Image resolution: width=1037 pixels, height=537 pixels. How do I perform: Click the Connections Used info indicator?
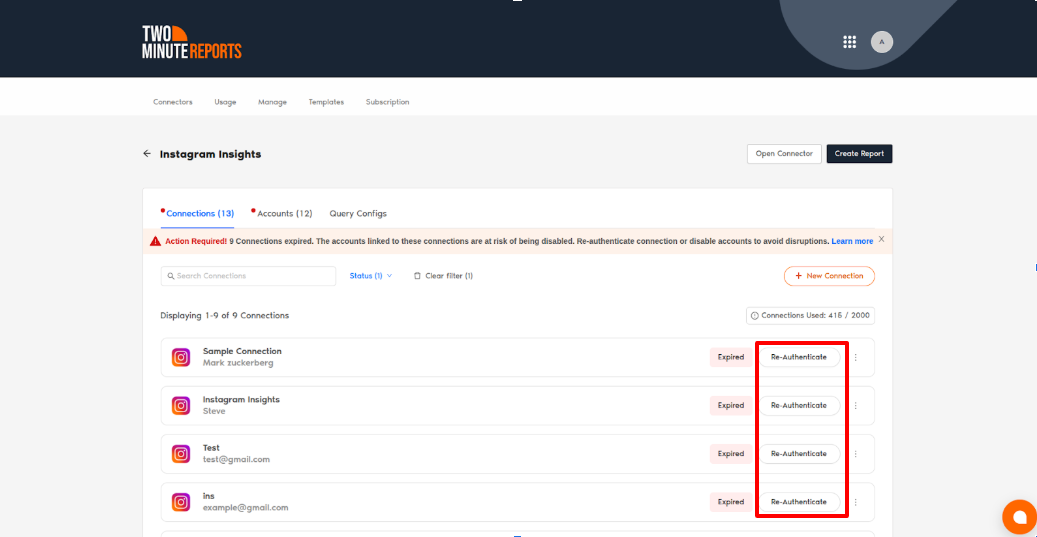click(x=810, y=315)
